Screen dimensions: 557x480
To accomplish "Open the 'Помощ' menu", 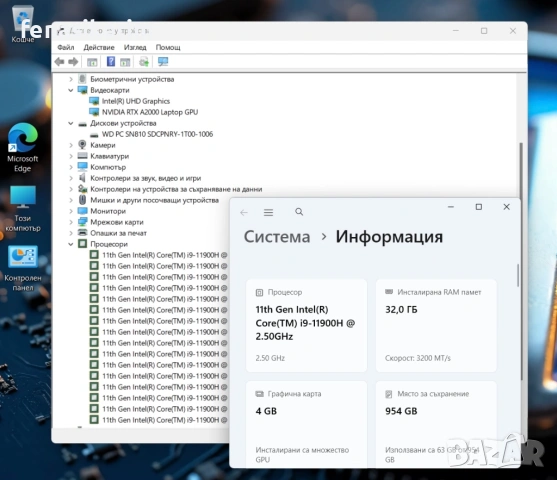I will pos(168,47).
